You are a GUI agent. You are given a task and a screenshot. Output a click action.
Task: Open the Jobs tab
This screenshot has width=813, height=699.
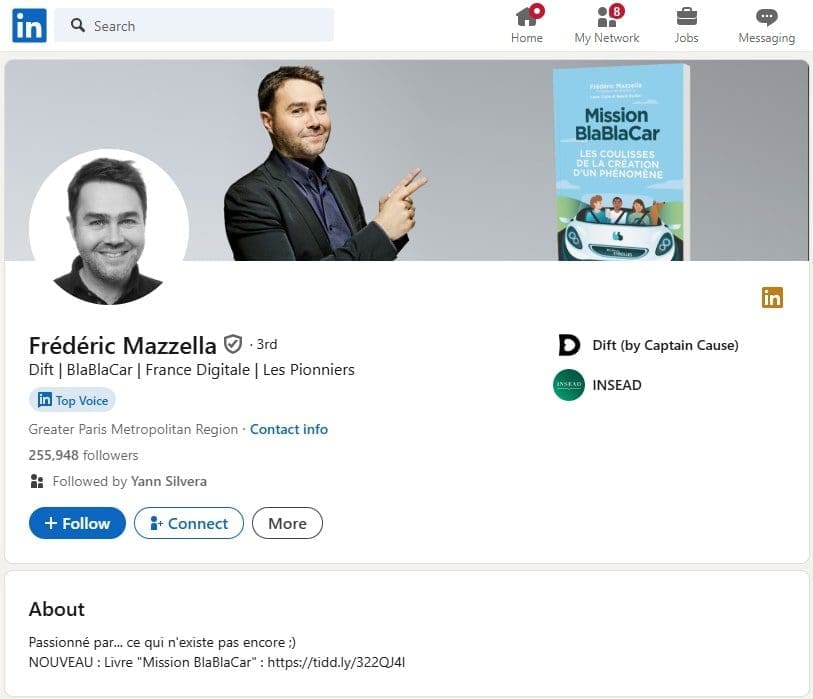pyautogui.click(x=686, y=25)
